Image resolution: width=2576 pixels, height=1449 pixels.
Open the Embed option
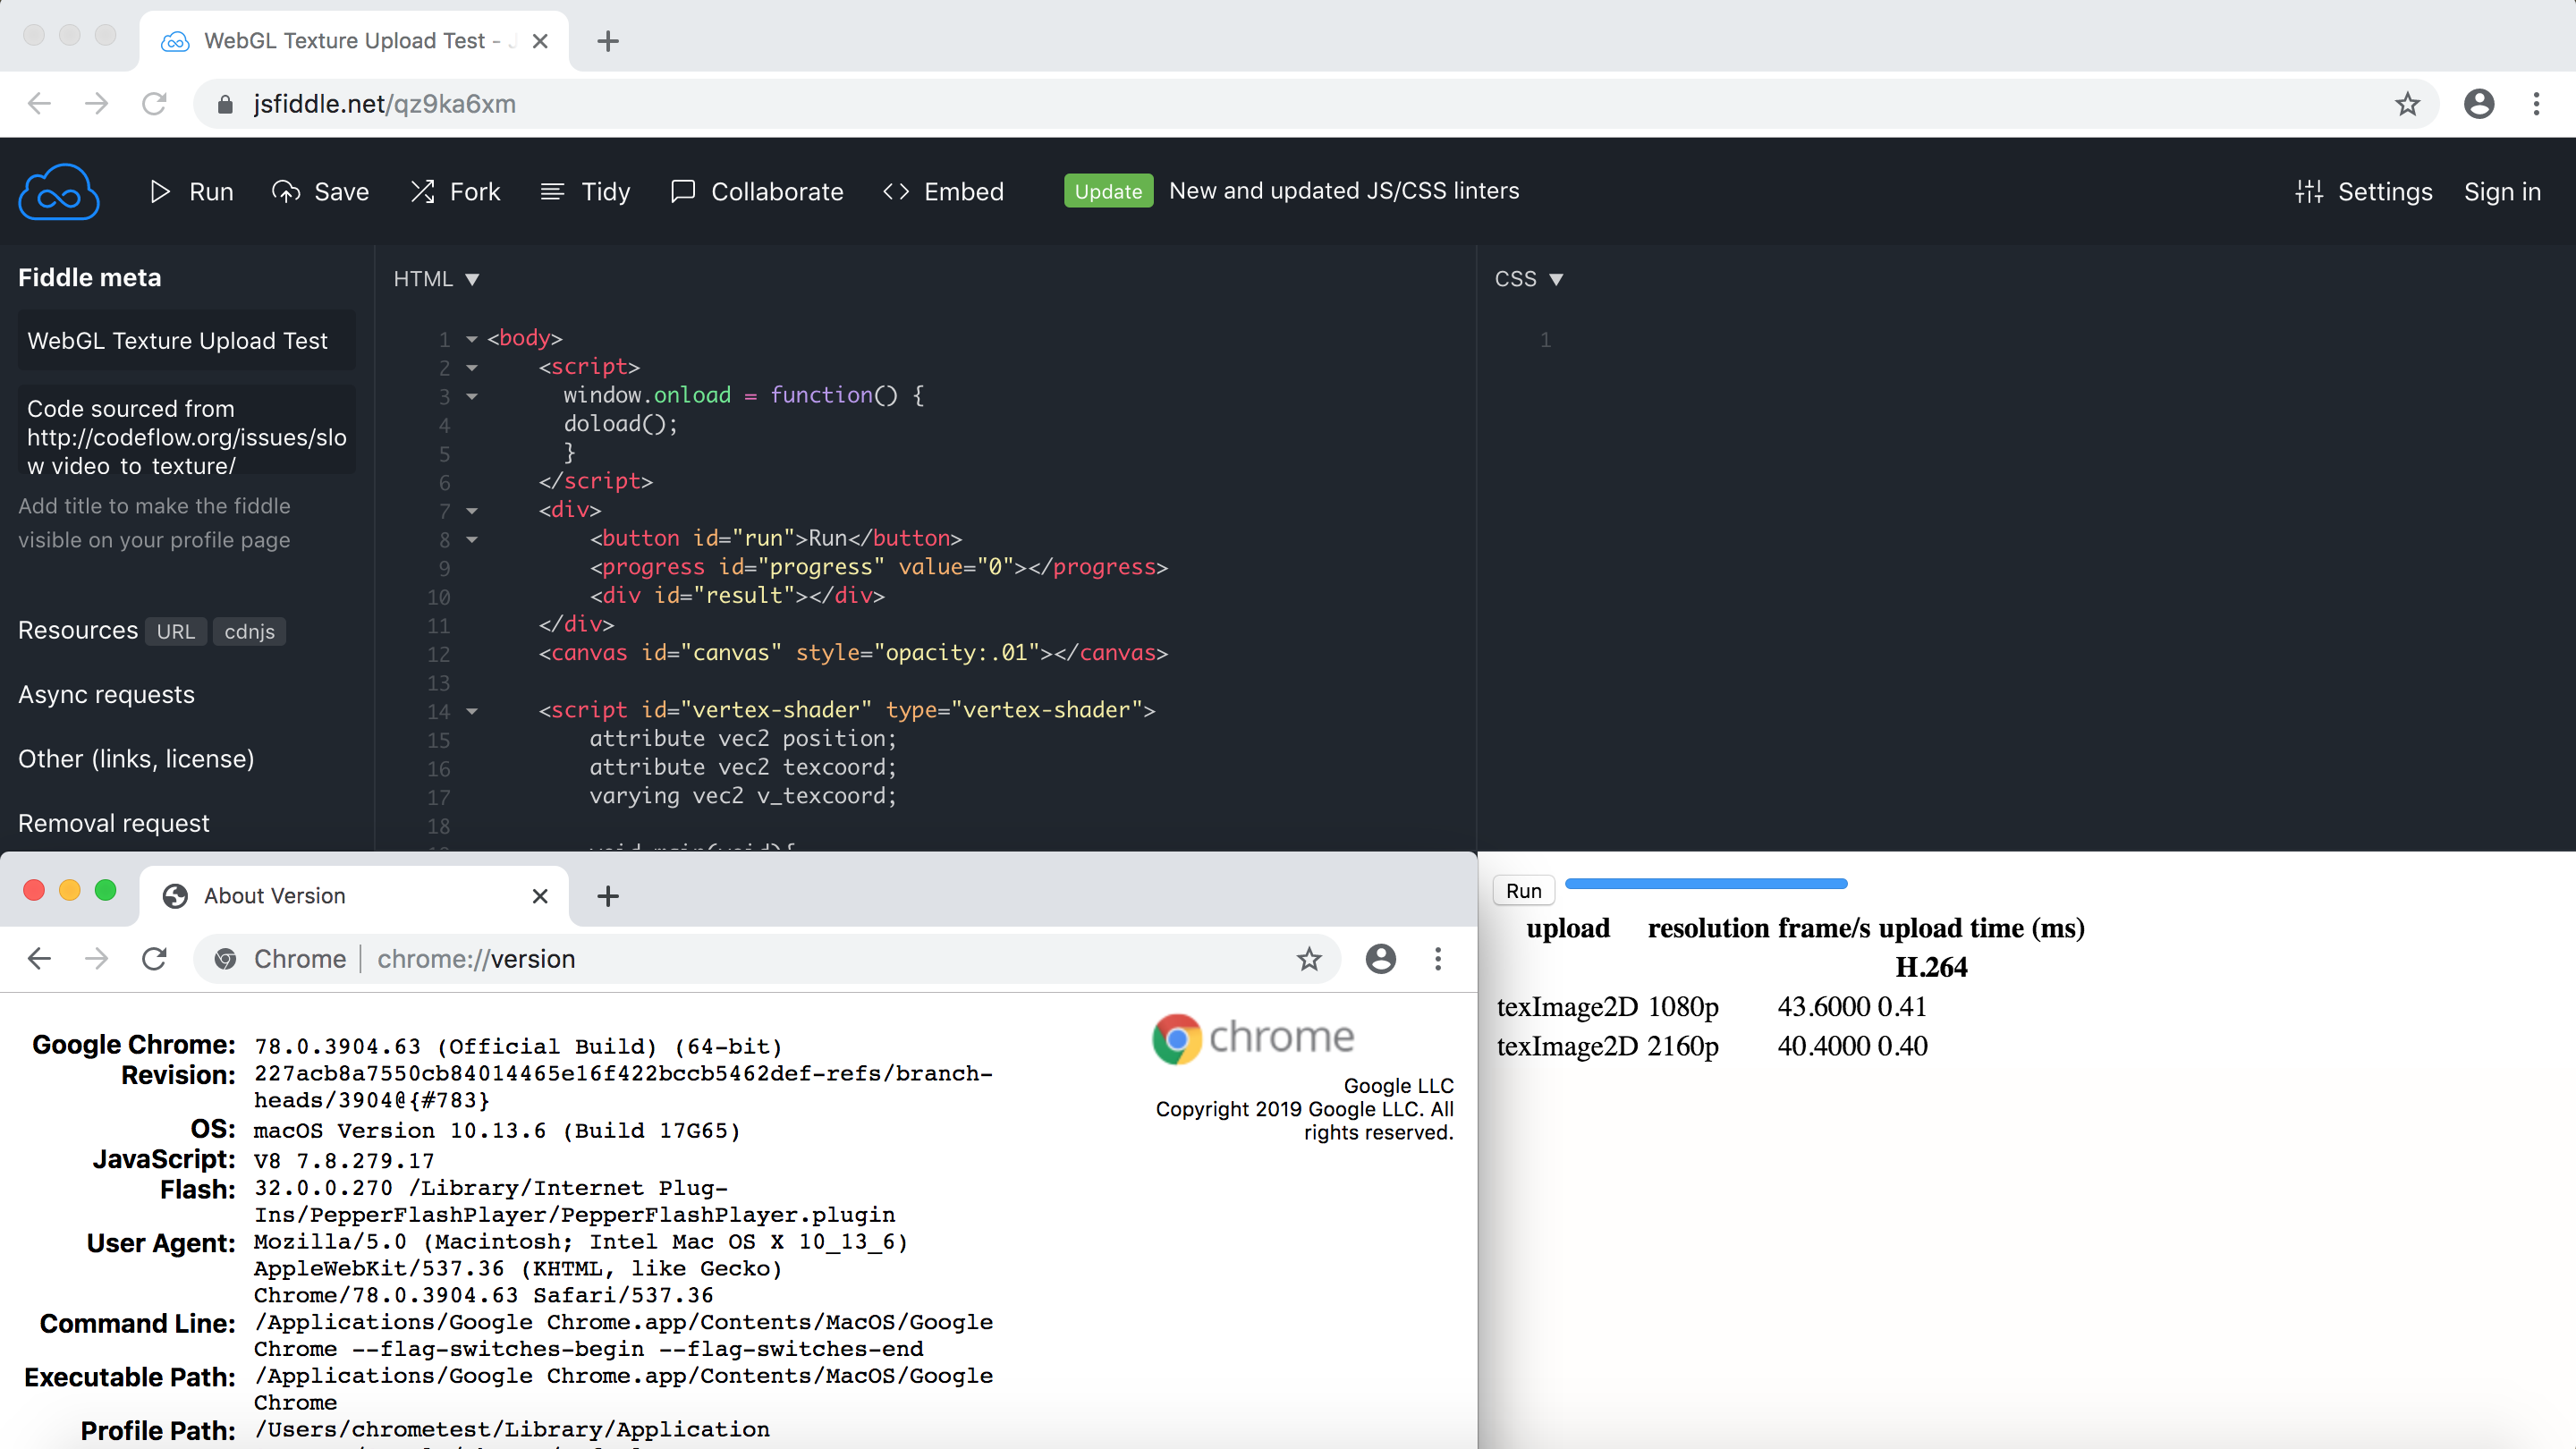(x=943, y=191)
